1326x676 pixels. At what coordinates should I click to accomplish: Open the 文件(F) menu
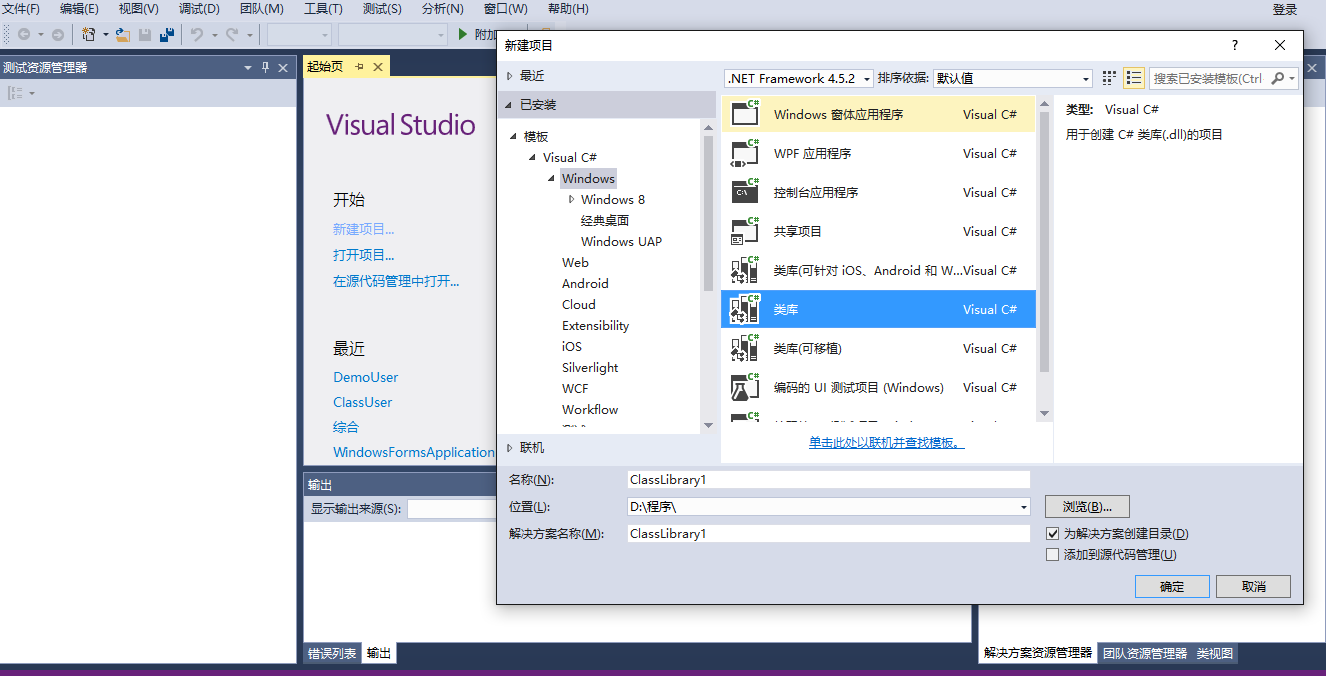20,9
